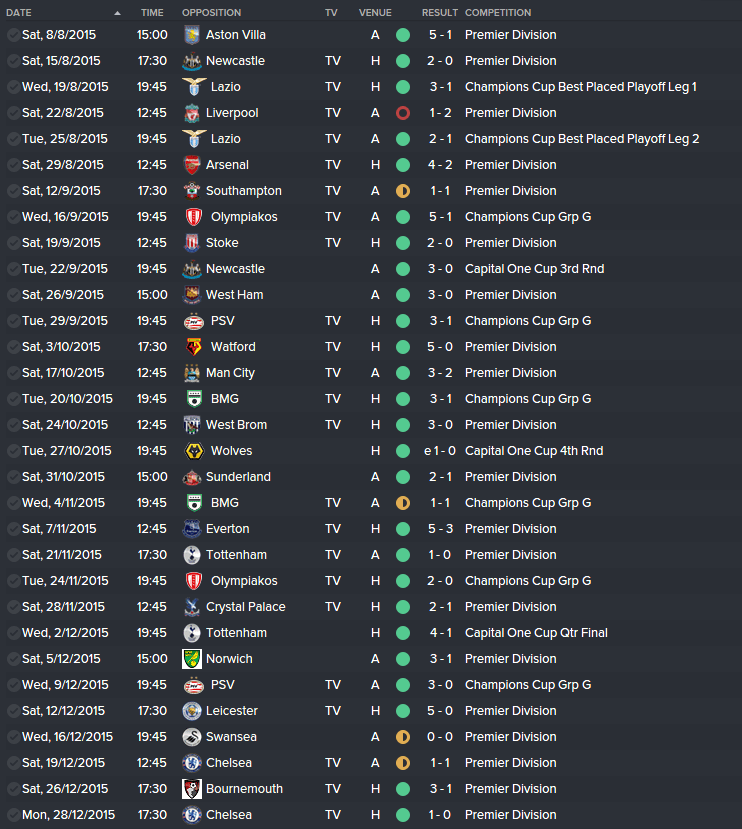Click the Arsenal club badge
The width and height of the screenshot is (742, 829).
[x=191, y=165]
